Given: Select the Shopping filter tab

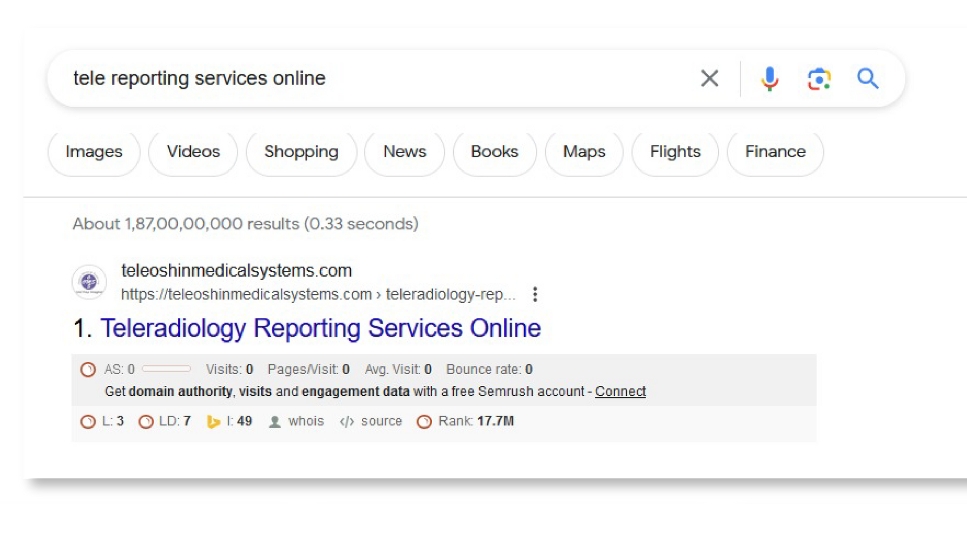Looking at the screenshot, I should pos(301,152).
